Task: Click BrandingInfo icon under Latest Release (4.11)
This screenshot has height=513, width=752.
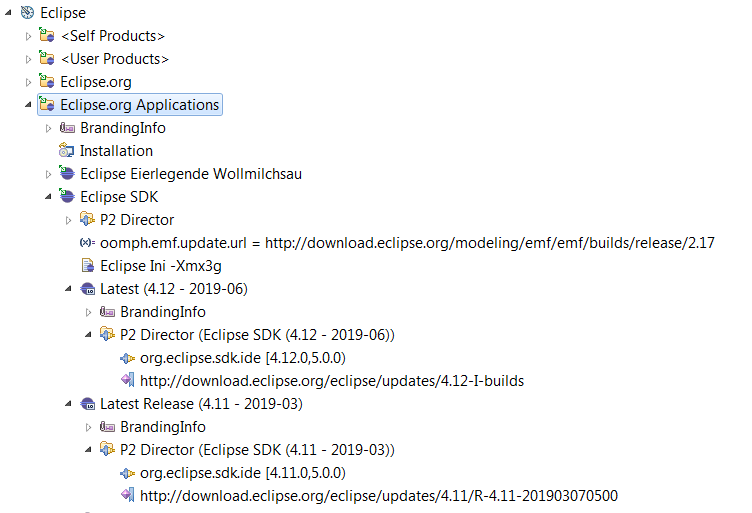Action: pyautogui.click(x=107, y=427)
